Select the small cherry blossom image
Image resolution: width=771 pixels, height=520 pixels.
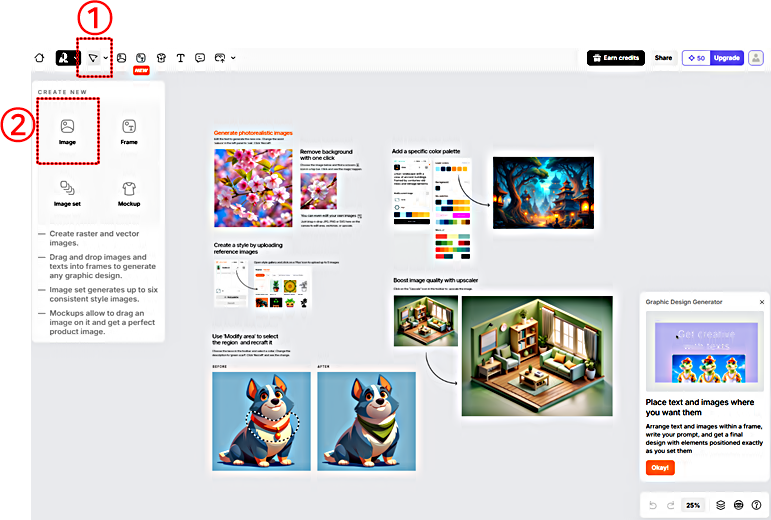pyautogui.click(x=319, y=191)
